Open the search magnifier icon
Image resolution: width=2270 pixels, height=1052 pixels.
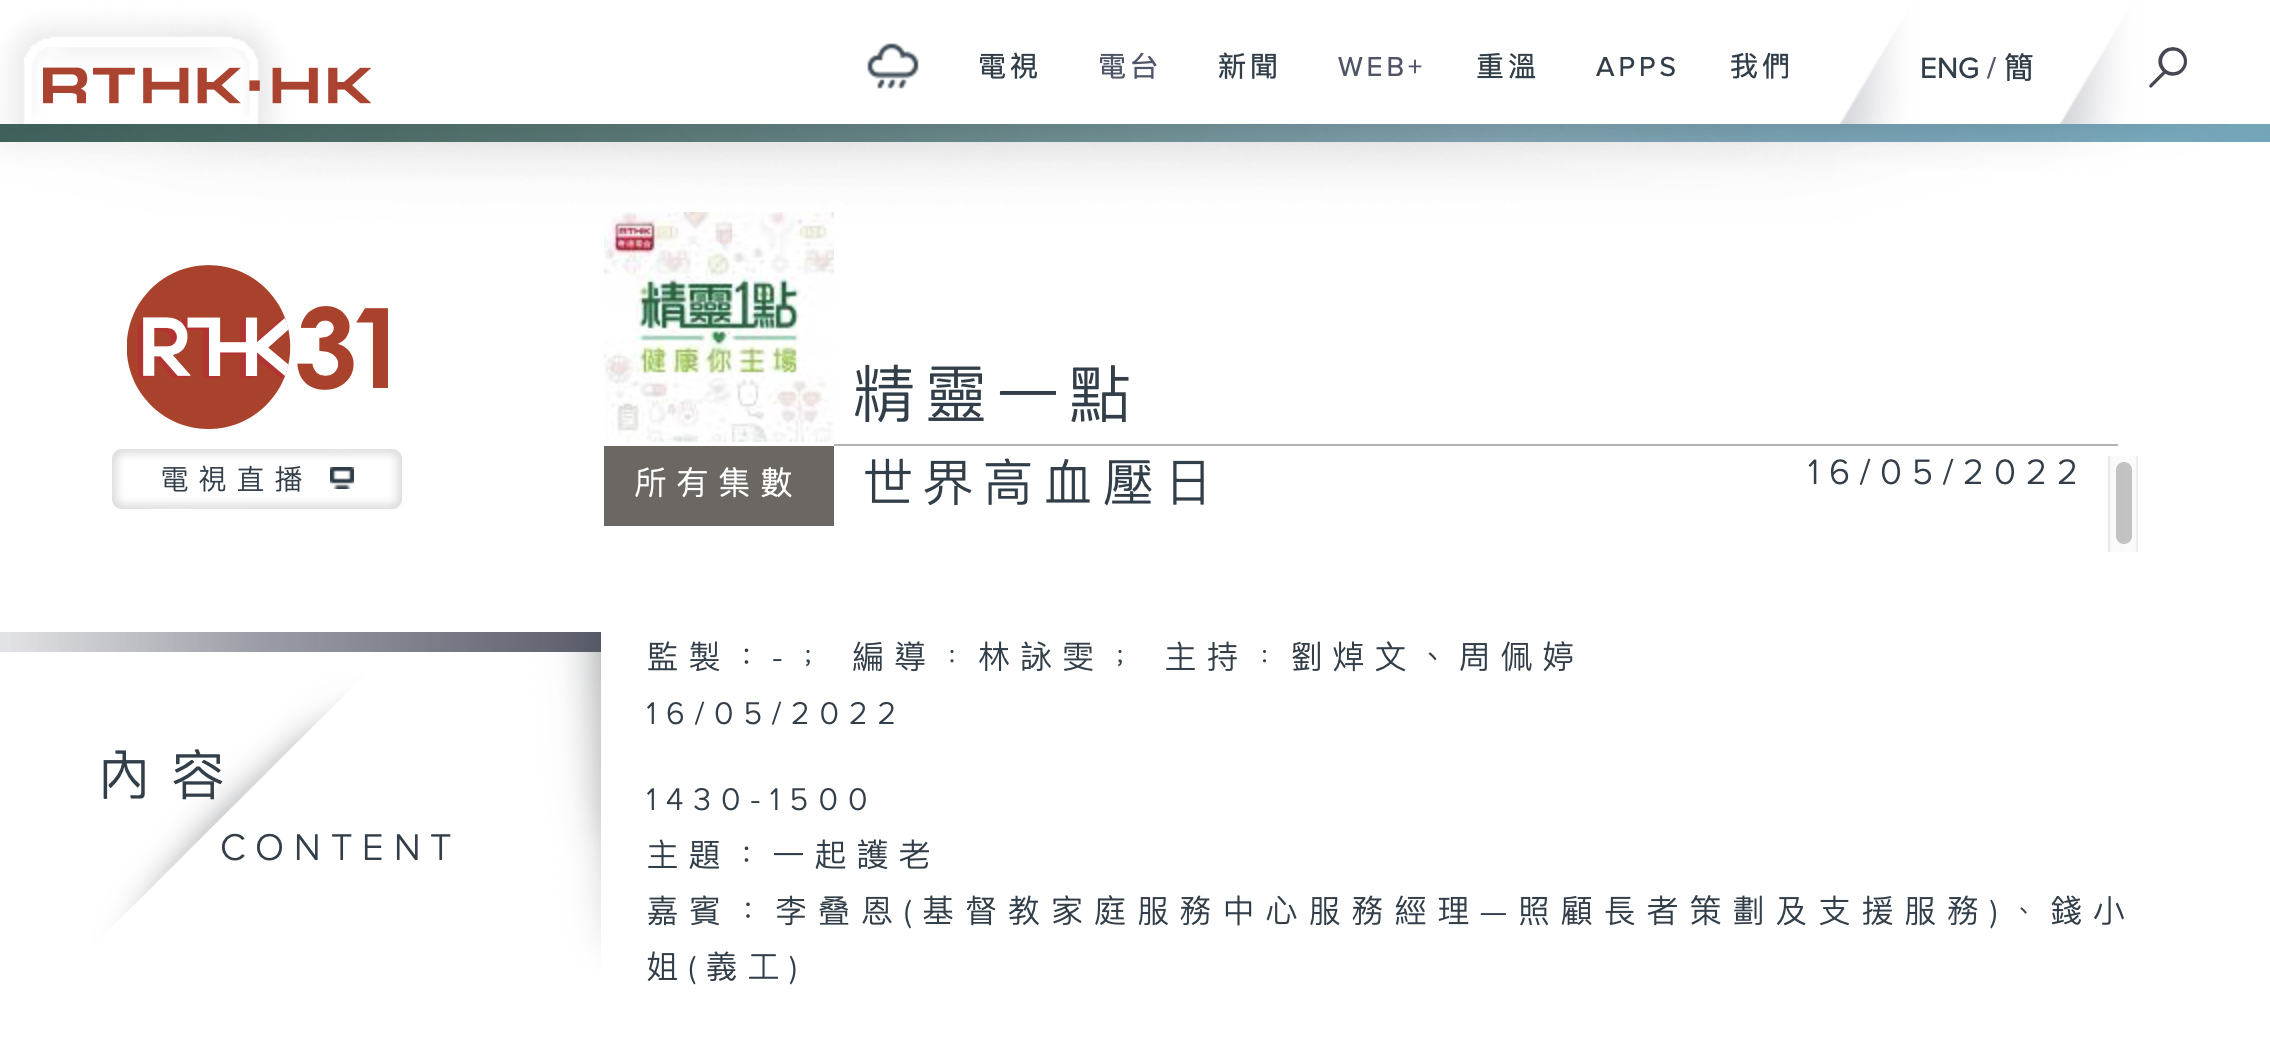pyautogui.click(x=2167, y=67)
